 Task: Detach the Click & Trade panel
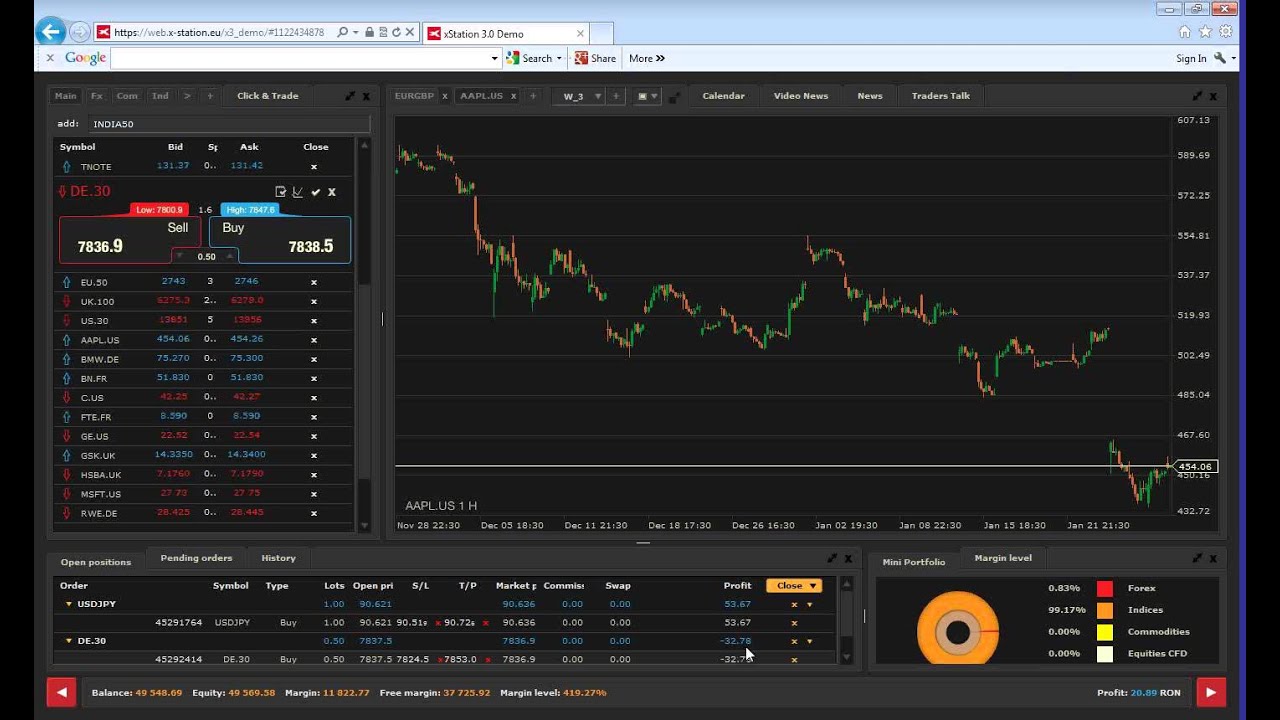[x=350, y=96]
